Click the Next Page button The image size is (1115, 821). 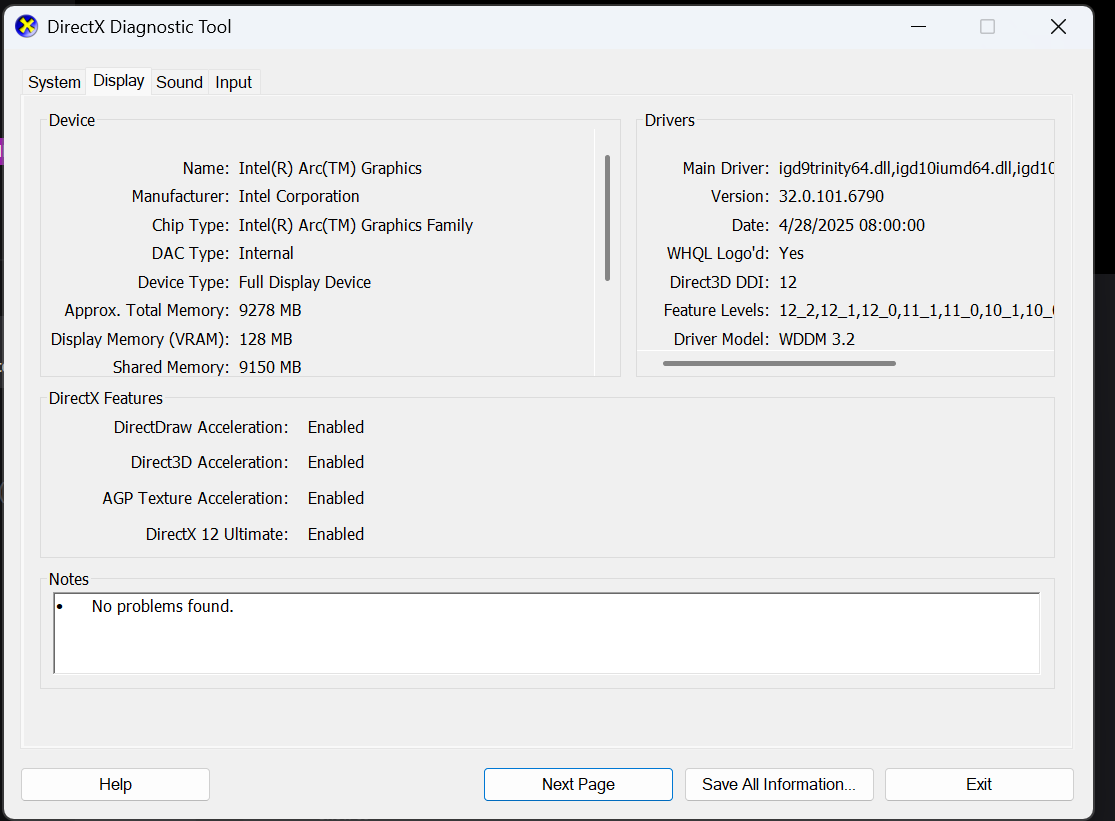pos(578,784)
